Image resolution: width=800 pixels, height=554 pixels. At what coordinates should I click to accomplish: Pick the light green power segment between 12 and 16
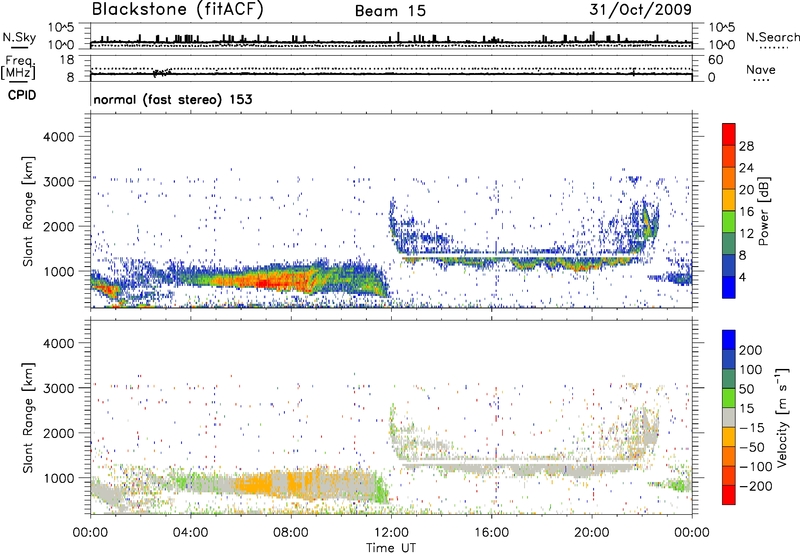pyautogui.click(x=729, y=222)
